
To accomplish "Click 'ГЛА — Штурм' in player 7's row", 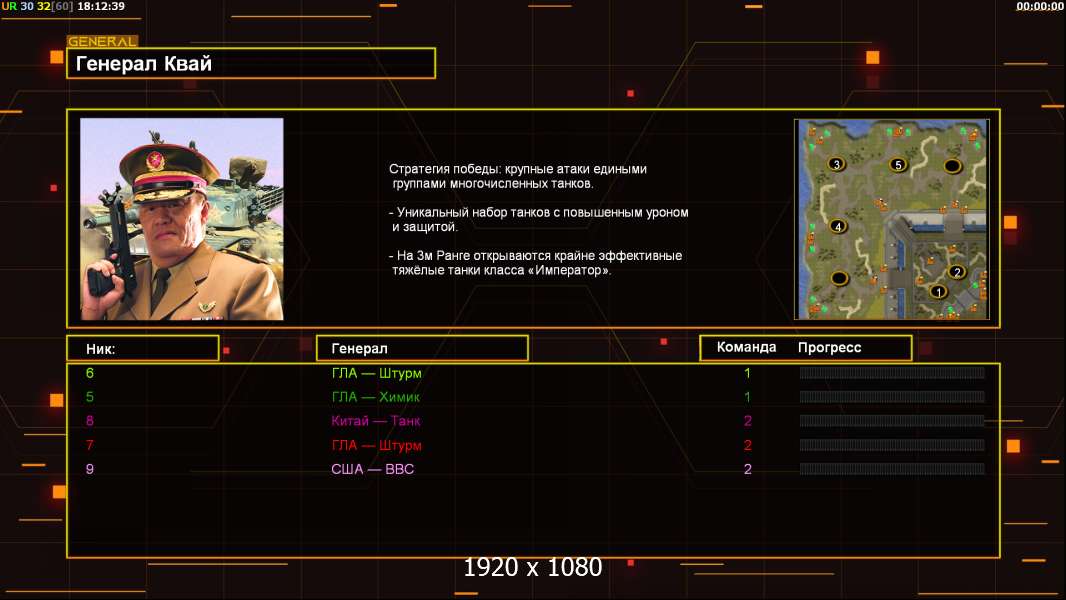I will pyautogui.click(x=377, y=445).
